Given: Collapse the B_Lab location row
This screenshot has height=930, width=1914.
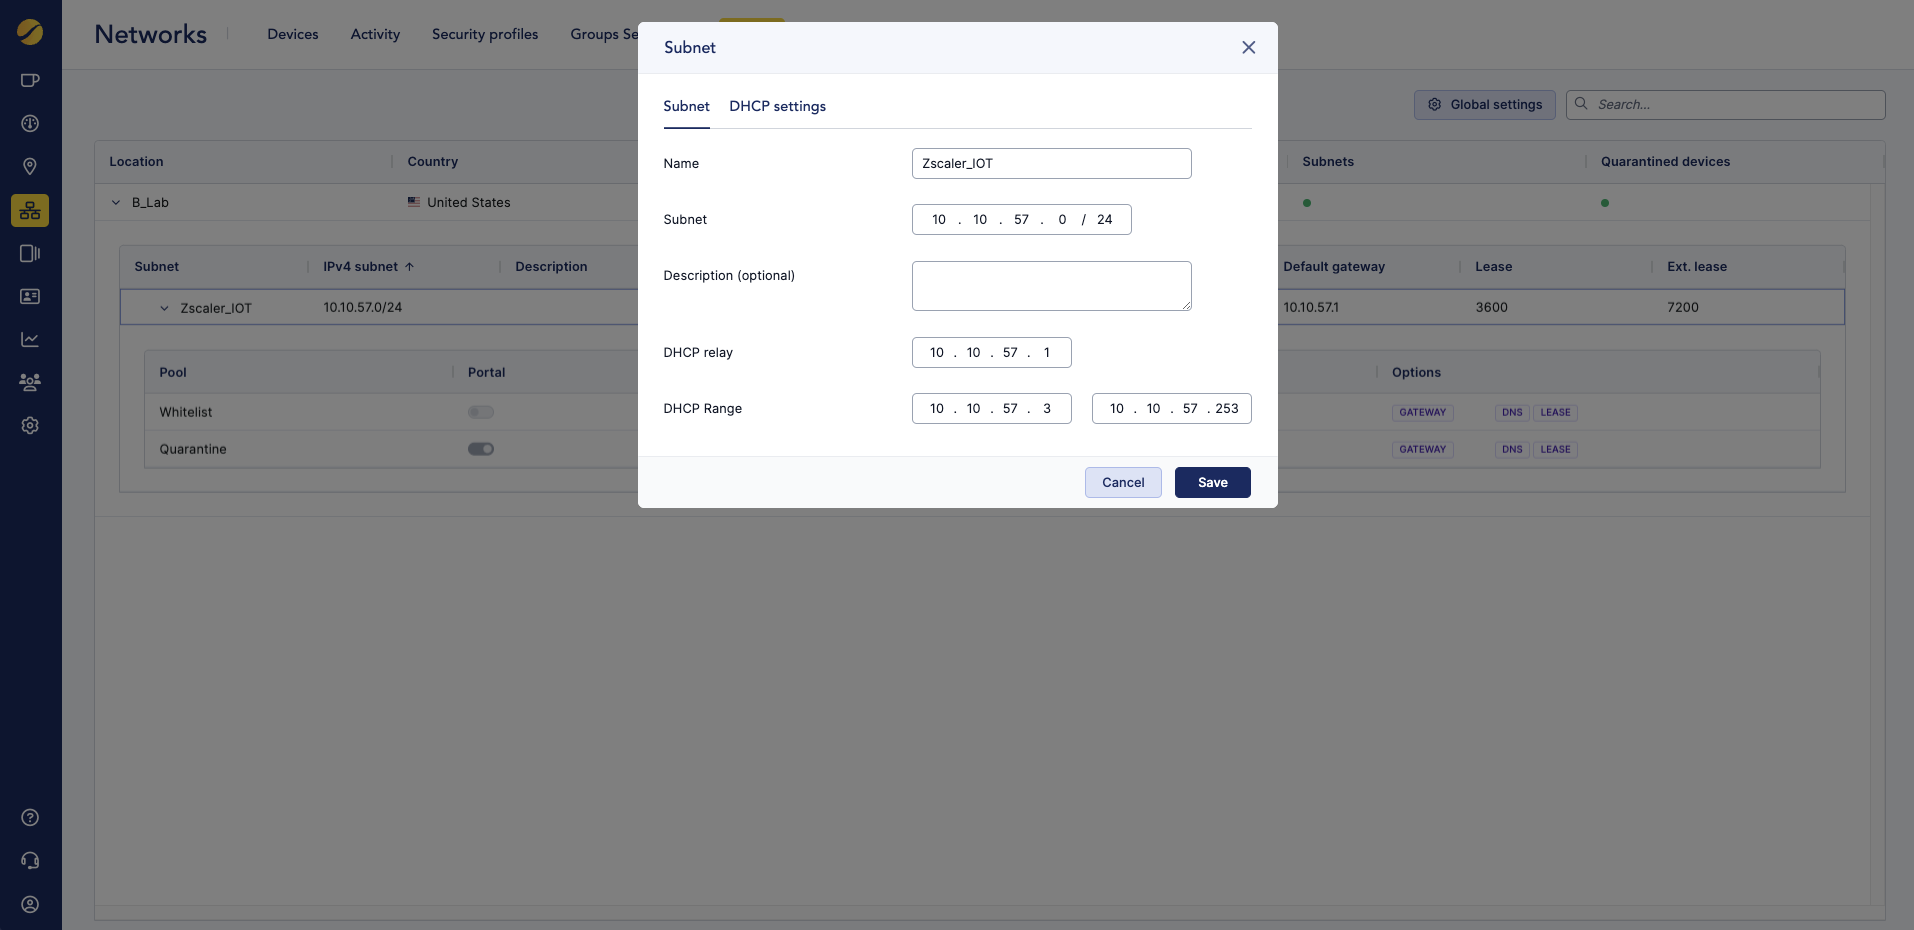Looking at the screenshot, I should tap(116, 203).
